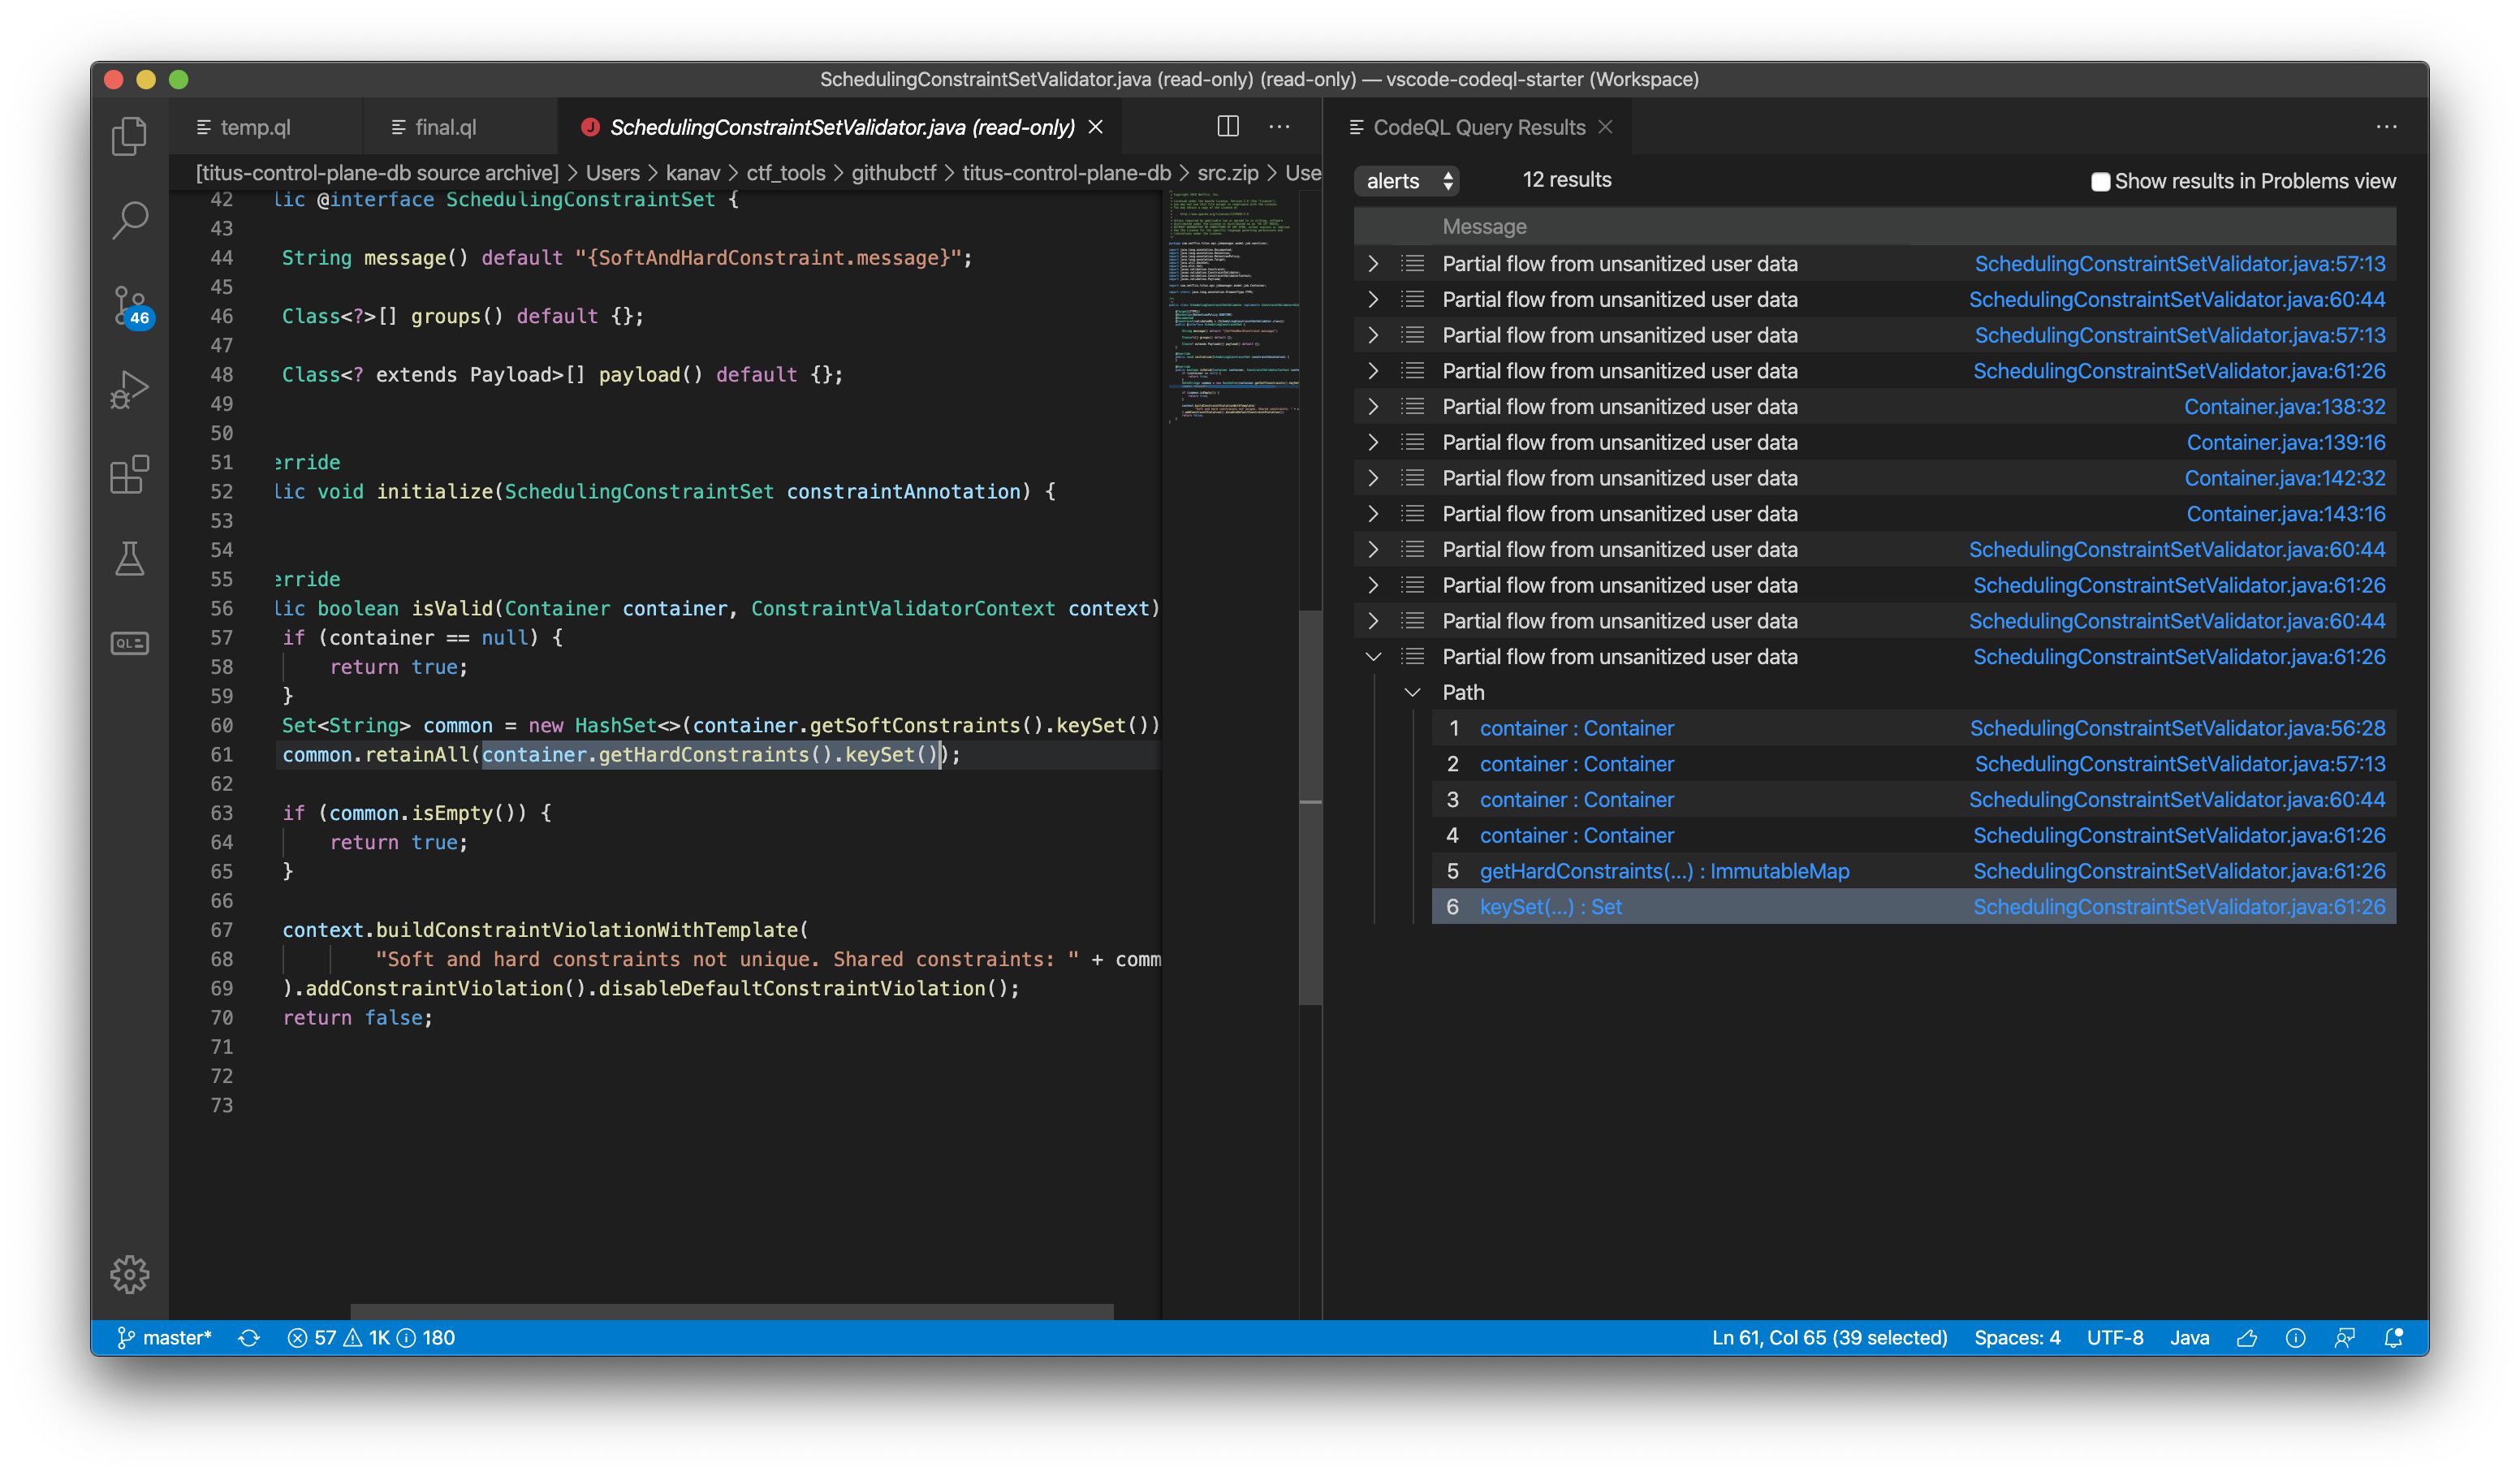This screenshot has width=2520, height=1476.
Task: Open the CodeQL QL view
Action: pyautogui.click(x=129, y=643)
